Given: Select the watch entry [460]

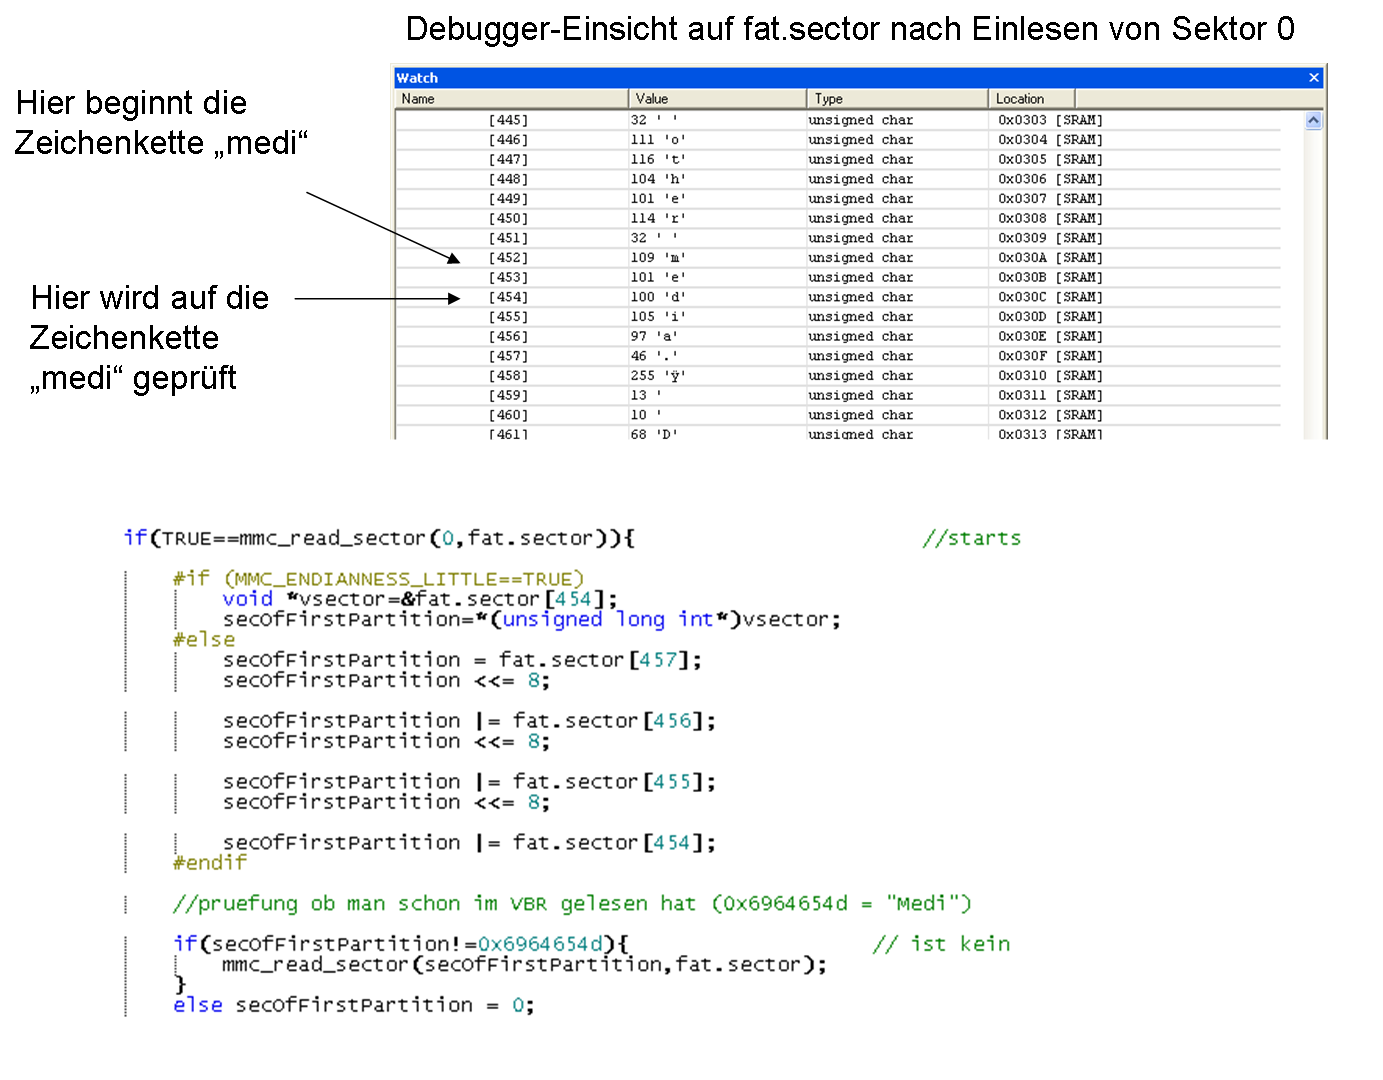Looking at the screenshot, I should (x=508, y=415).
